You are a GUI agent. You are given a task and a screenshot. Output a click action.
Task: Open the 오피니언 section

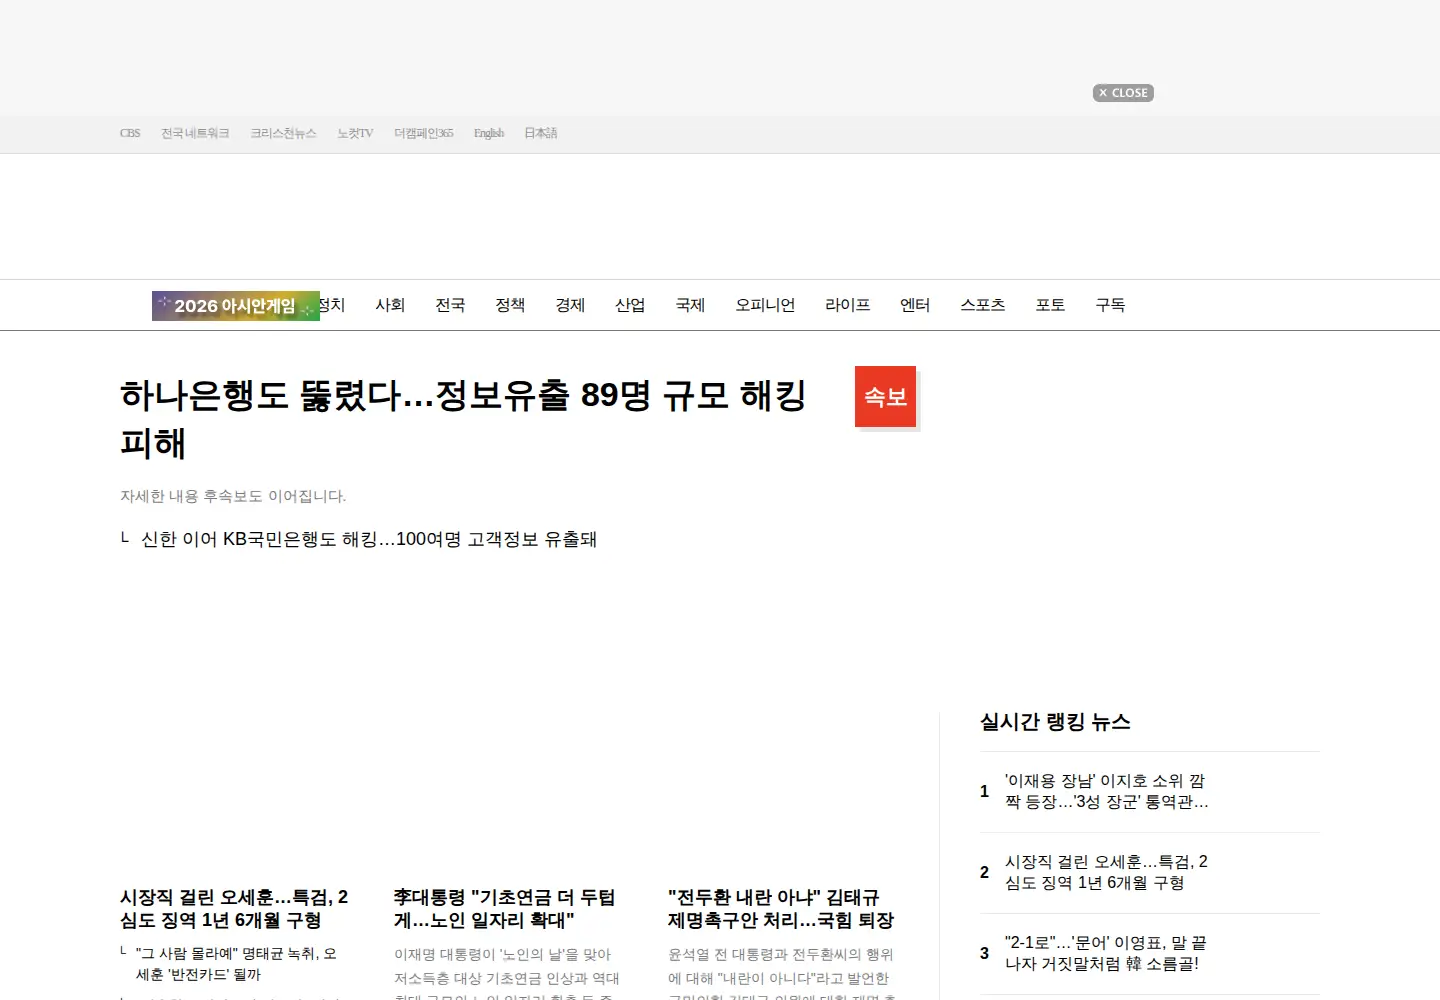[765, 305]
